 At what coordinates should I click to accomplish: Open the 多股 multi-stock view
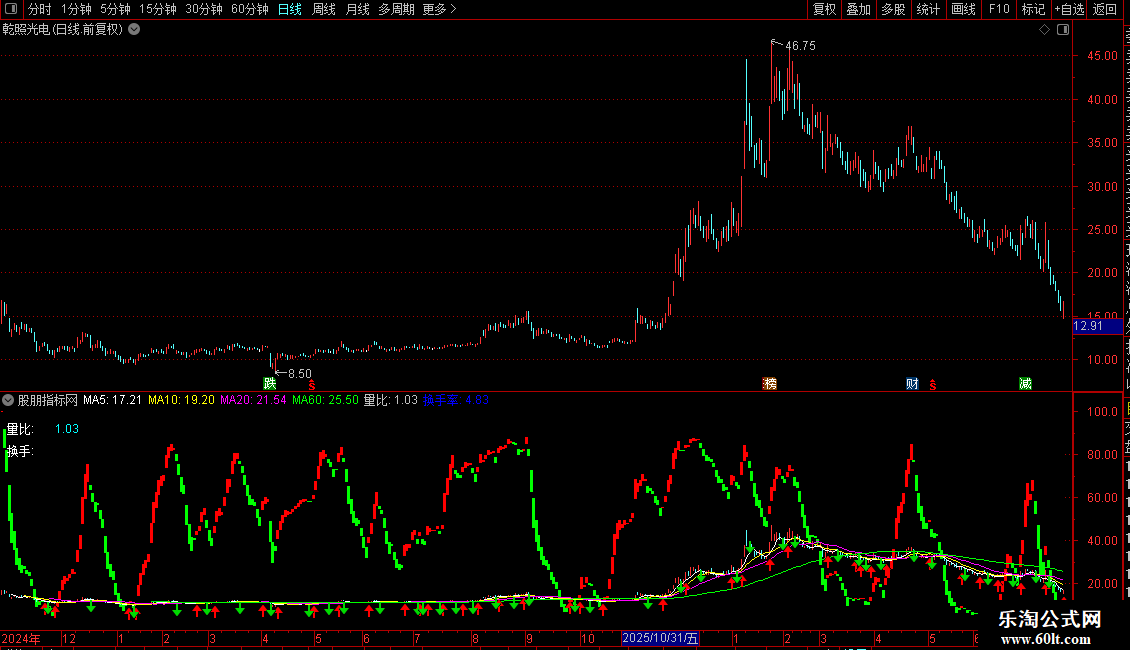[x=893, y=9]
